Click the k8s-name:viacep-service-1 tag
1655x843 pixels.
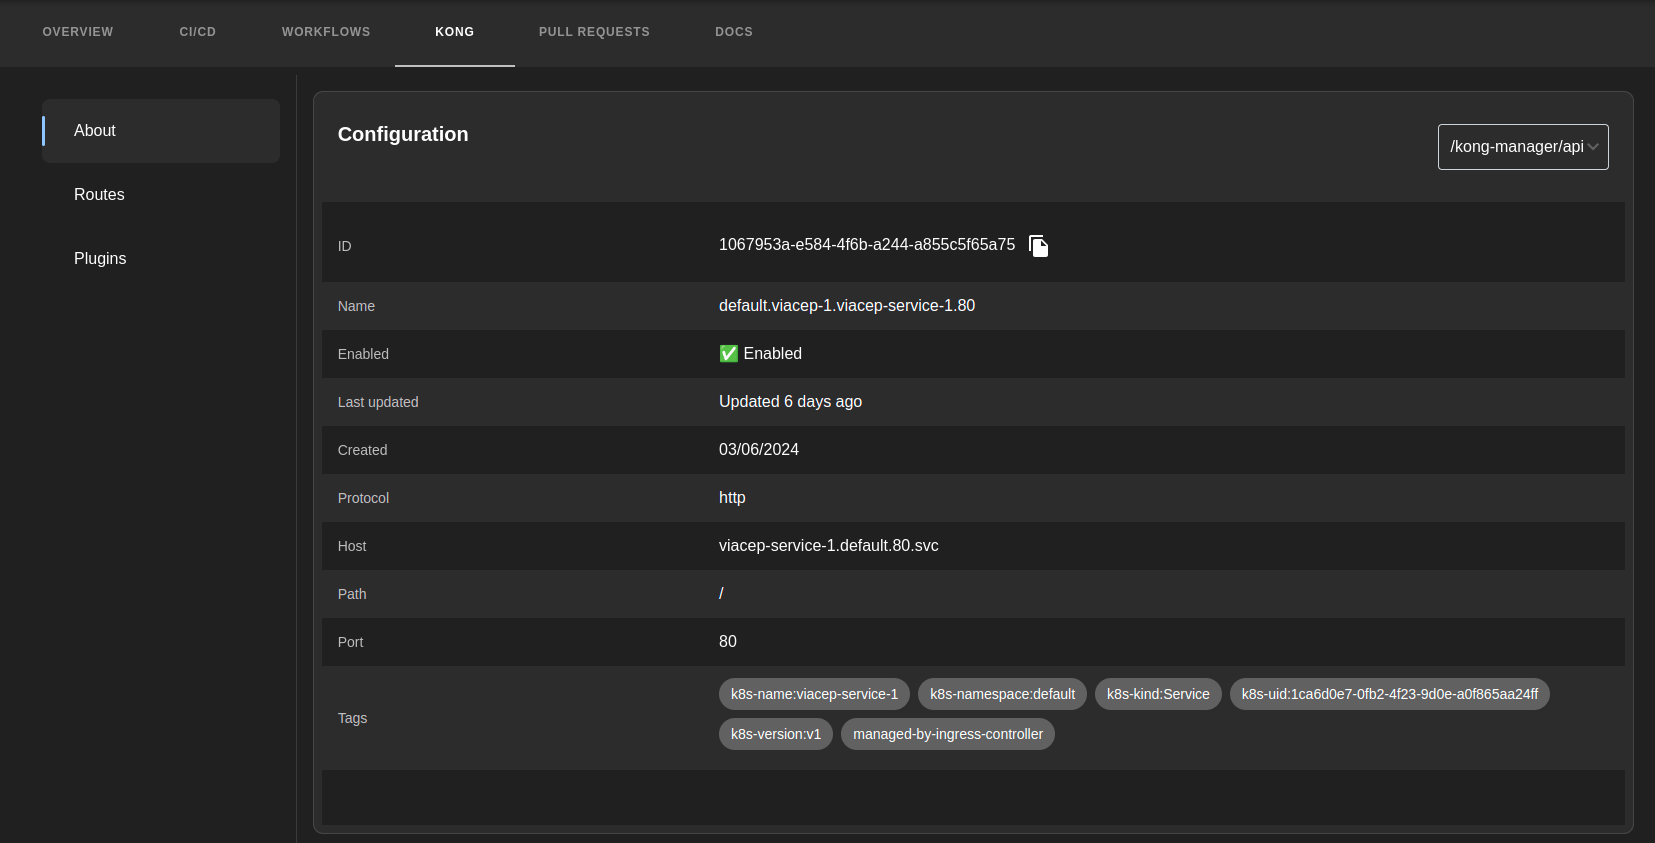pyautogui.click(x=814, y=694)
